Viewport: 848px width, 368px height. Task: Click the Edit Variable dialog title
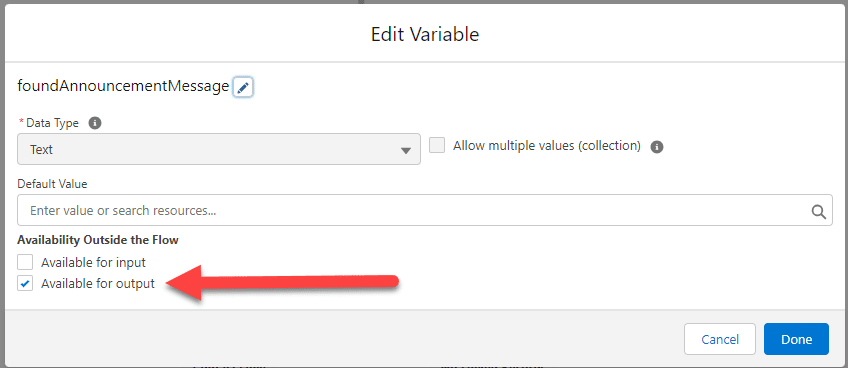coord(425,34)
